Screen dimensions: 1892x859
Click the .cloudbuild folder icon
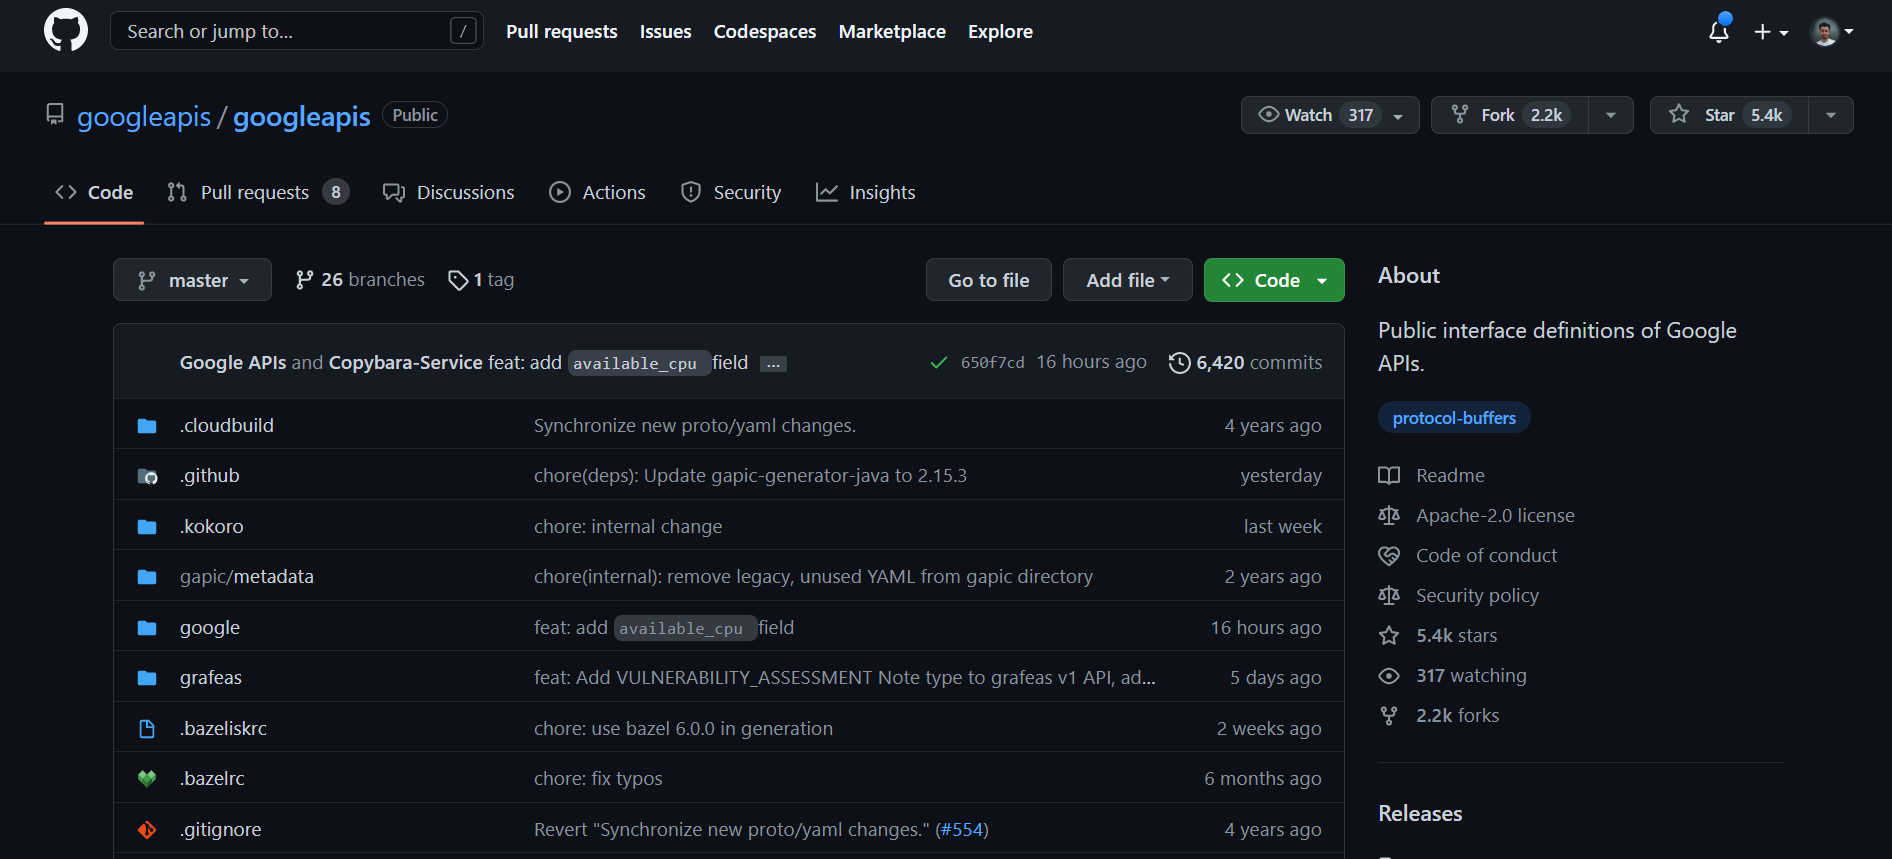(147, 426)
